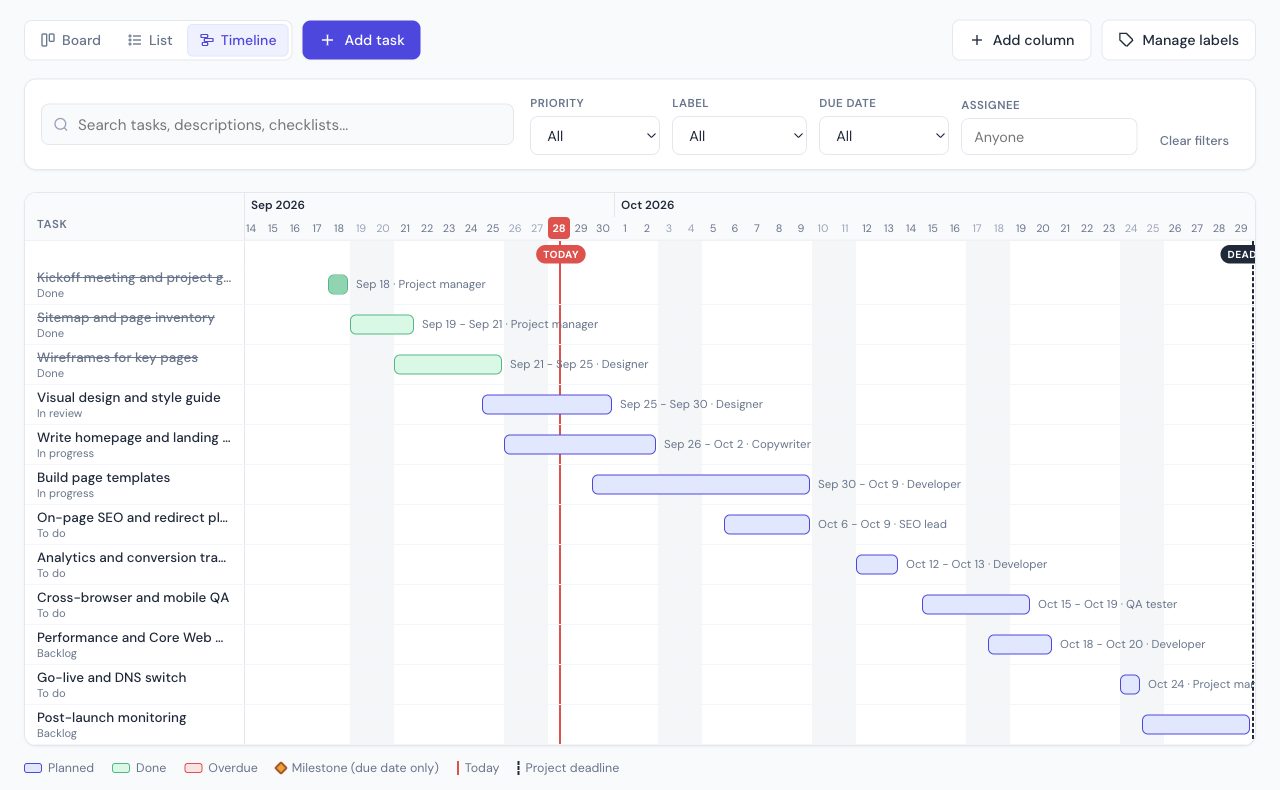1280x790 pixels.
Task: Click the Wireframes for key pages bar
Action: (x=448, y=364)
